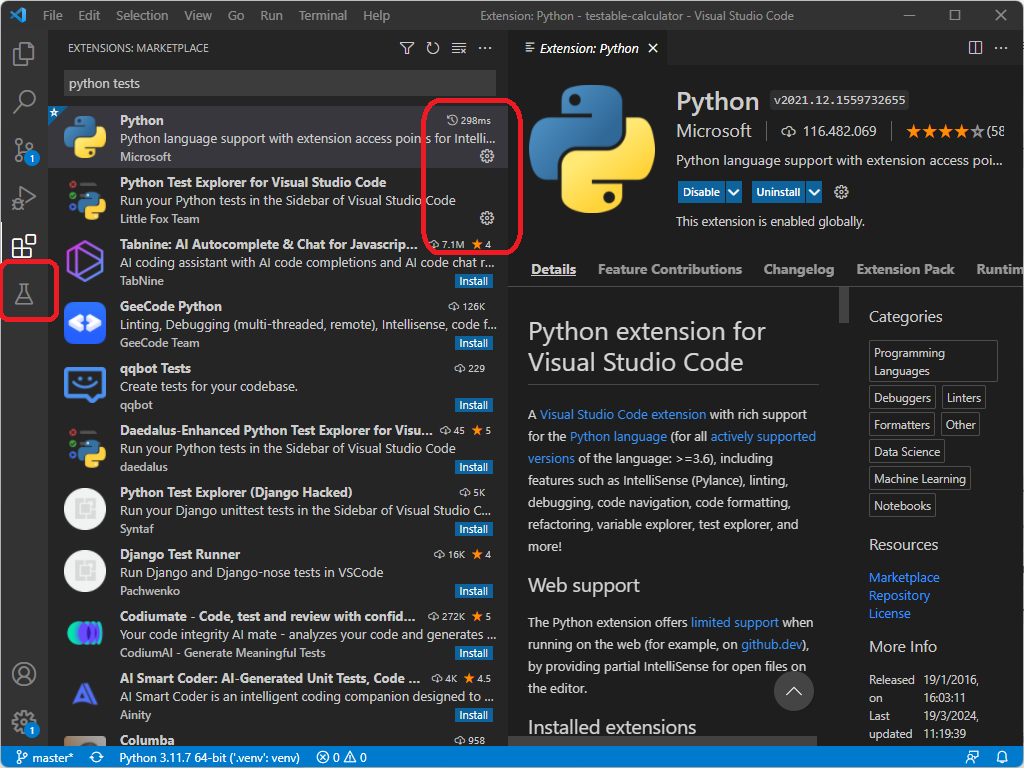
Task: Open the Search view in activity bar
Action: (24, 101)
